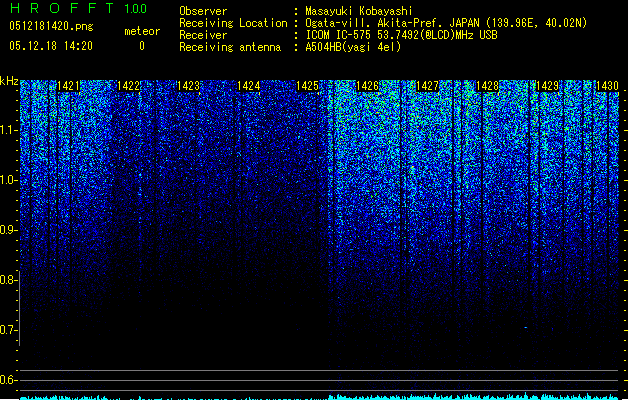This screenshot has width=629, height=400.
Task: Click the 1421 time marker
Action: (x=68, y=86)
